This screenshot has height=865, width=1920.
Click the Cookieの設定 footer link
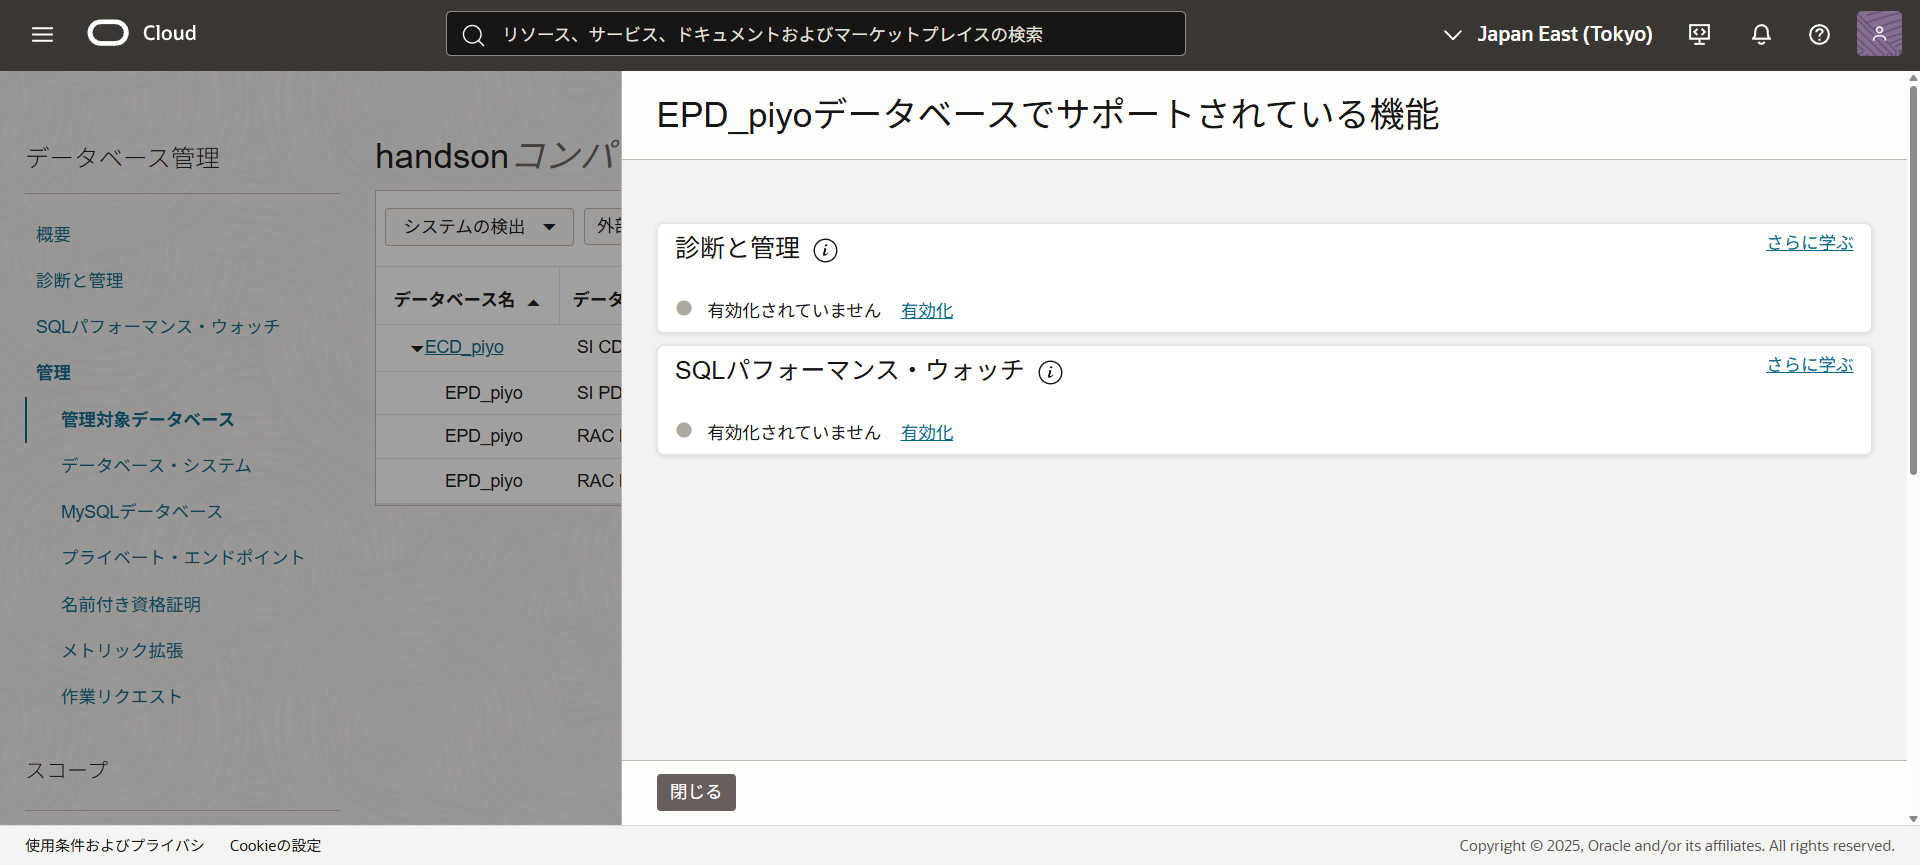(276, 846)
